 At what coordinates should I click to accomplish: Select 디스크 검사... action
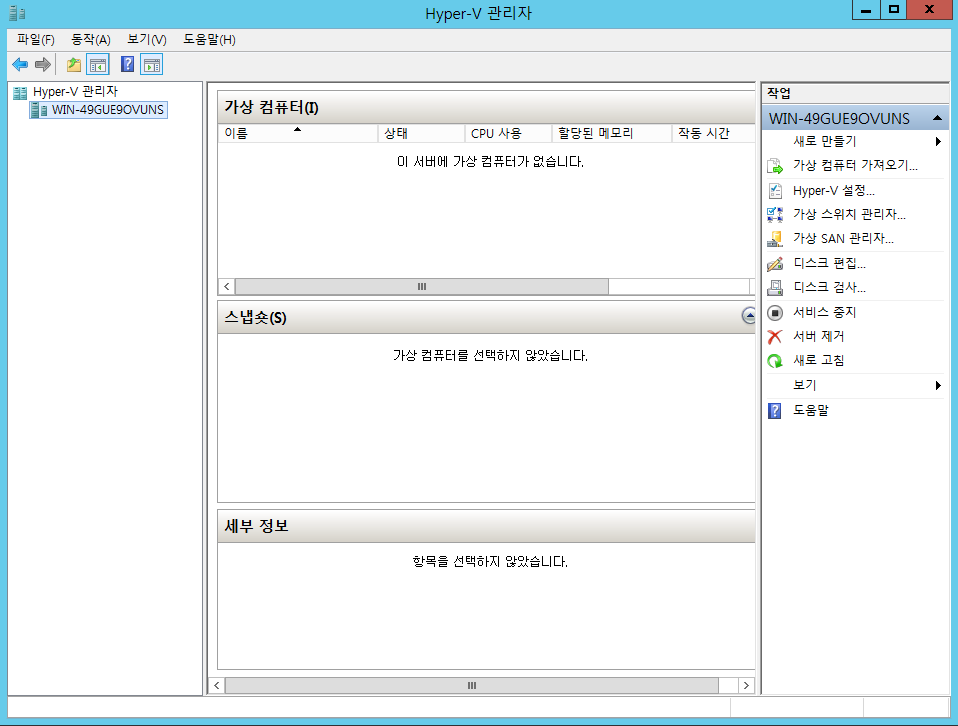pos(829,287)
